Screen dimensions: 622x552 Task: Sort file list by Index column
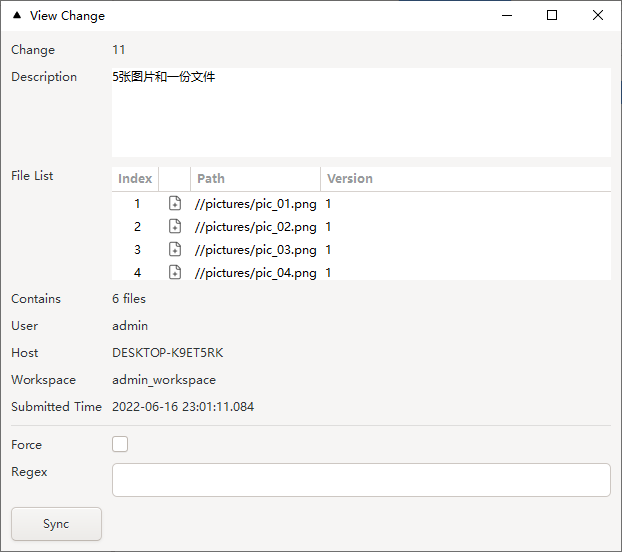135,179
